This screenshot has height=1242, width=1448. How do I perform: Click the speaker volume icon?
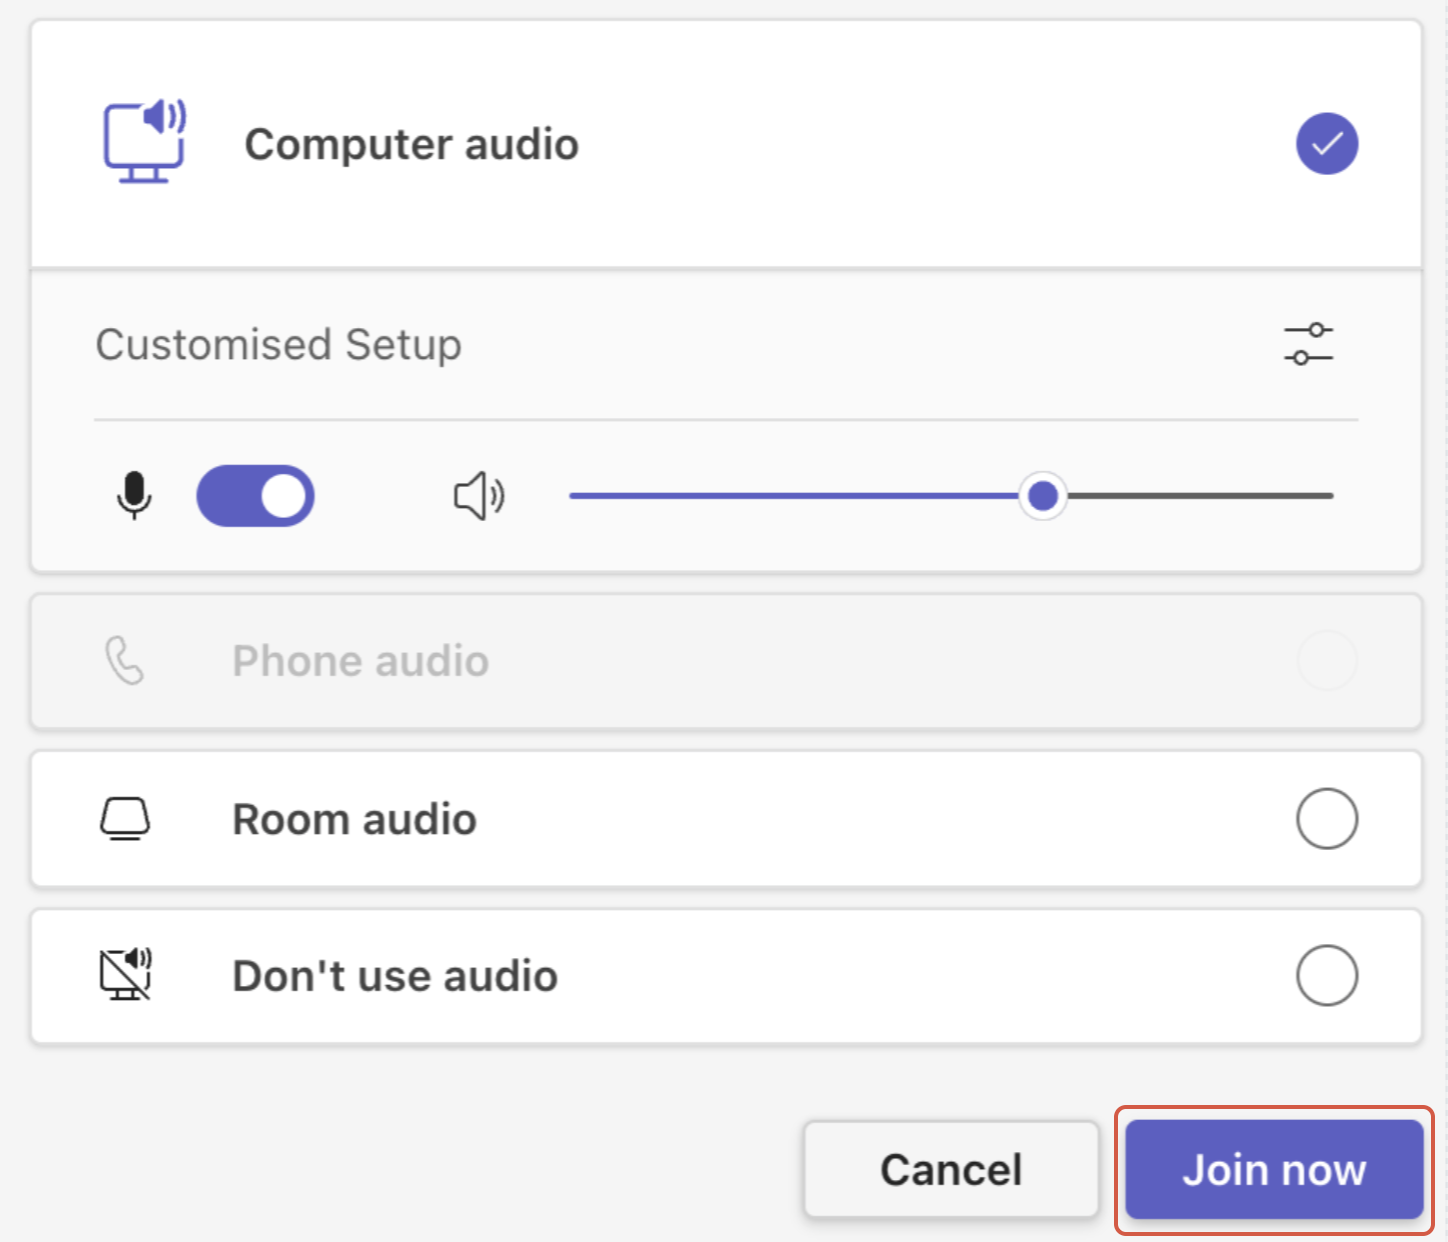tap(479, 495)
